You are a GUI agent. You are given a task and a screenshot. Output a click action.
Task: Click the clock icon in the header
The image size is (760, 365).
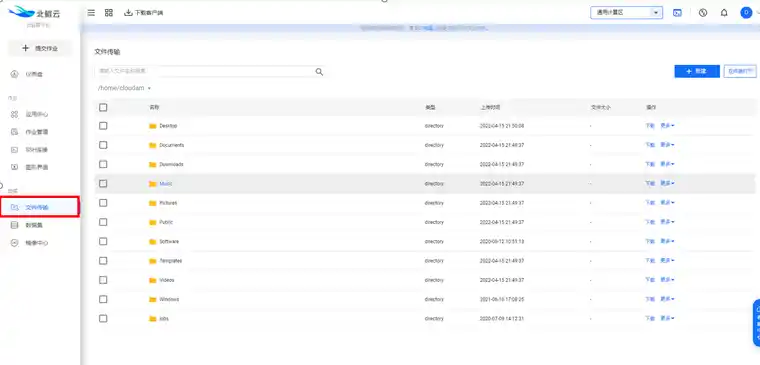[703, 13]
